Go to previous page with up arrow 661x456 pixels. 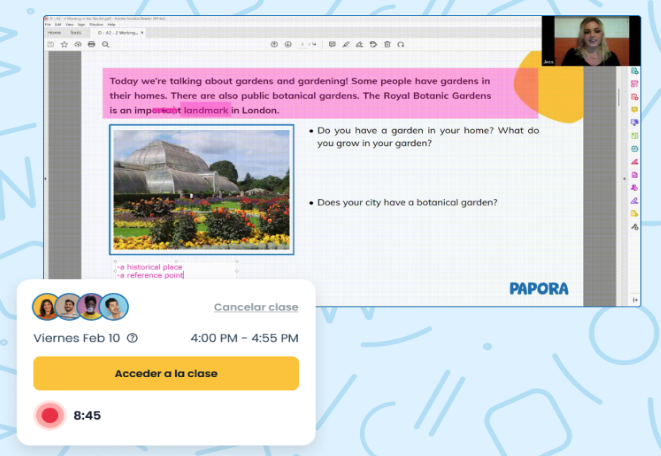(x=274, y=45)
